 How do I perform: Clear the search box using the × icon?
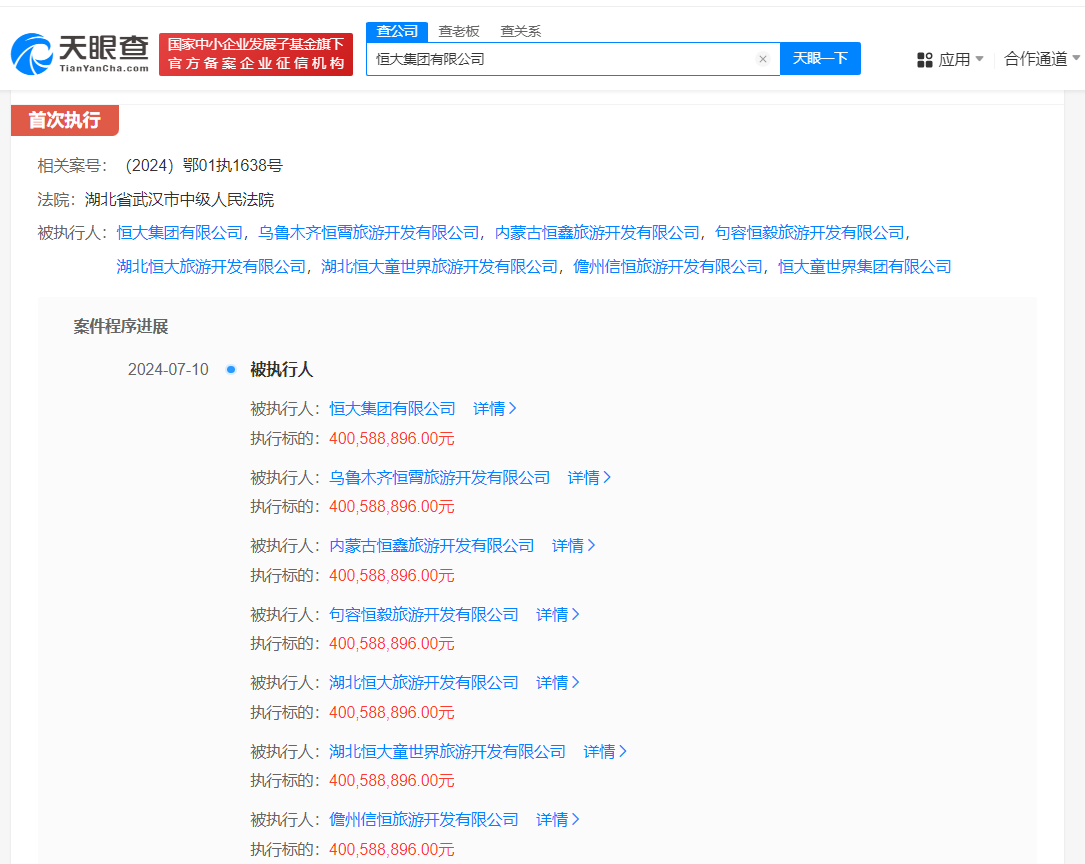763,58
